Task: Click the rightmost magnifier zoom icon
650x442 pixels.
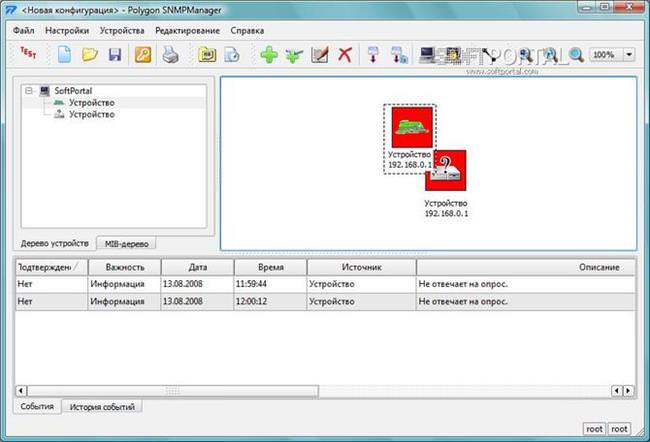Action: (x=576, y=55)
